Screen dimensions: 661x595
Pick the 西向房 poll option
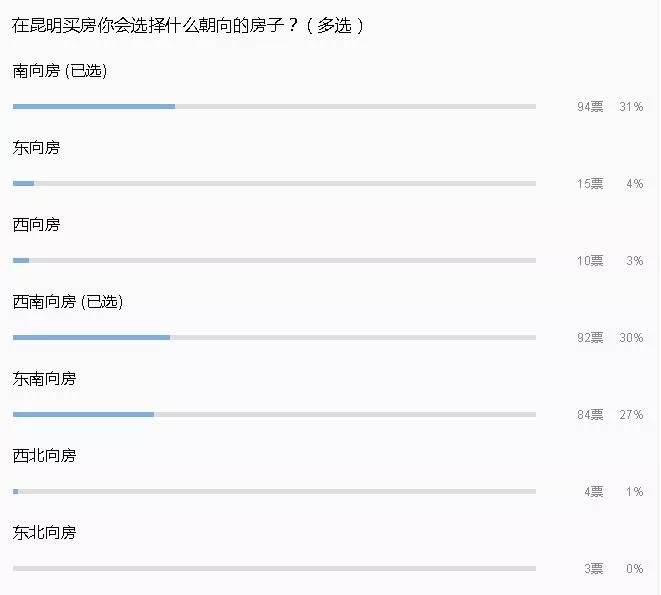(x=37, y=225)
